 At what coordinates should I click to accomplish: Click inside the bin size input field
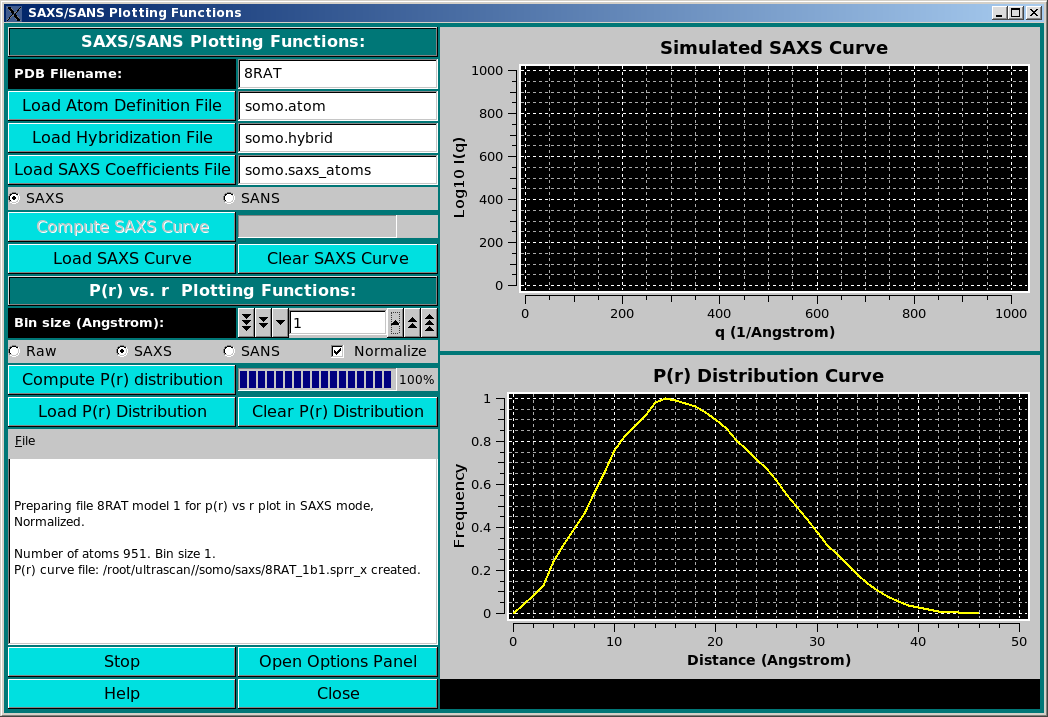[x=340, y=322]
